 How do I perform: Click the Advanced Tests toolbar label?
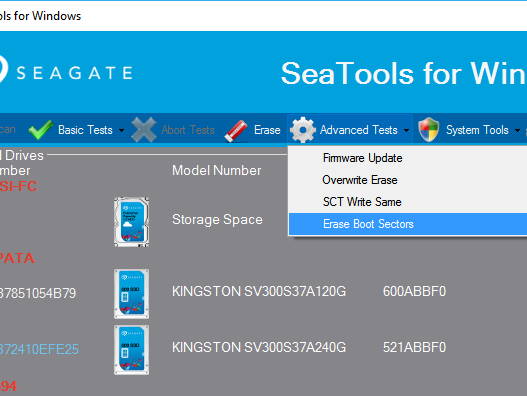pyautogui.click(x=359, y=130)
